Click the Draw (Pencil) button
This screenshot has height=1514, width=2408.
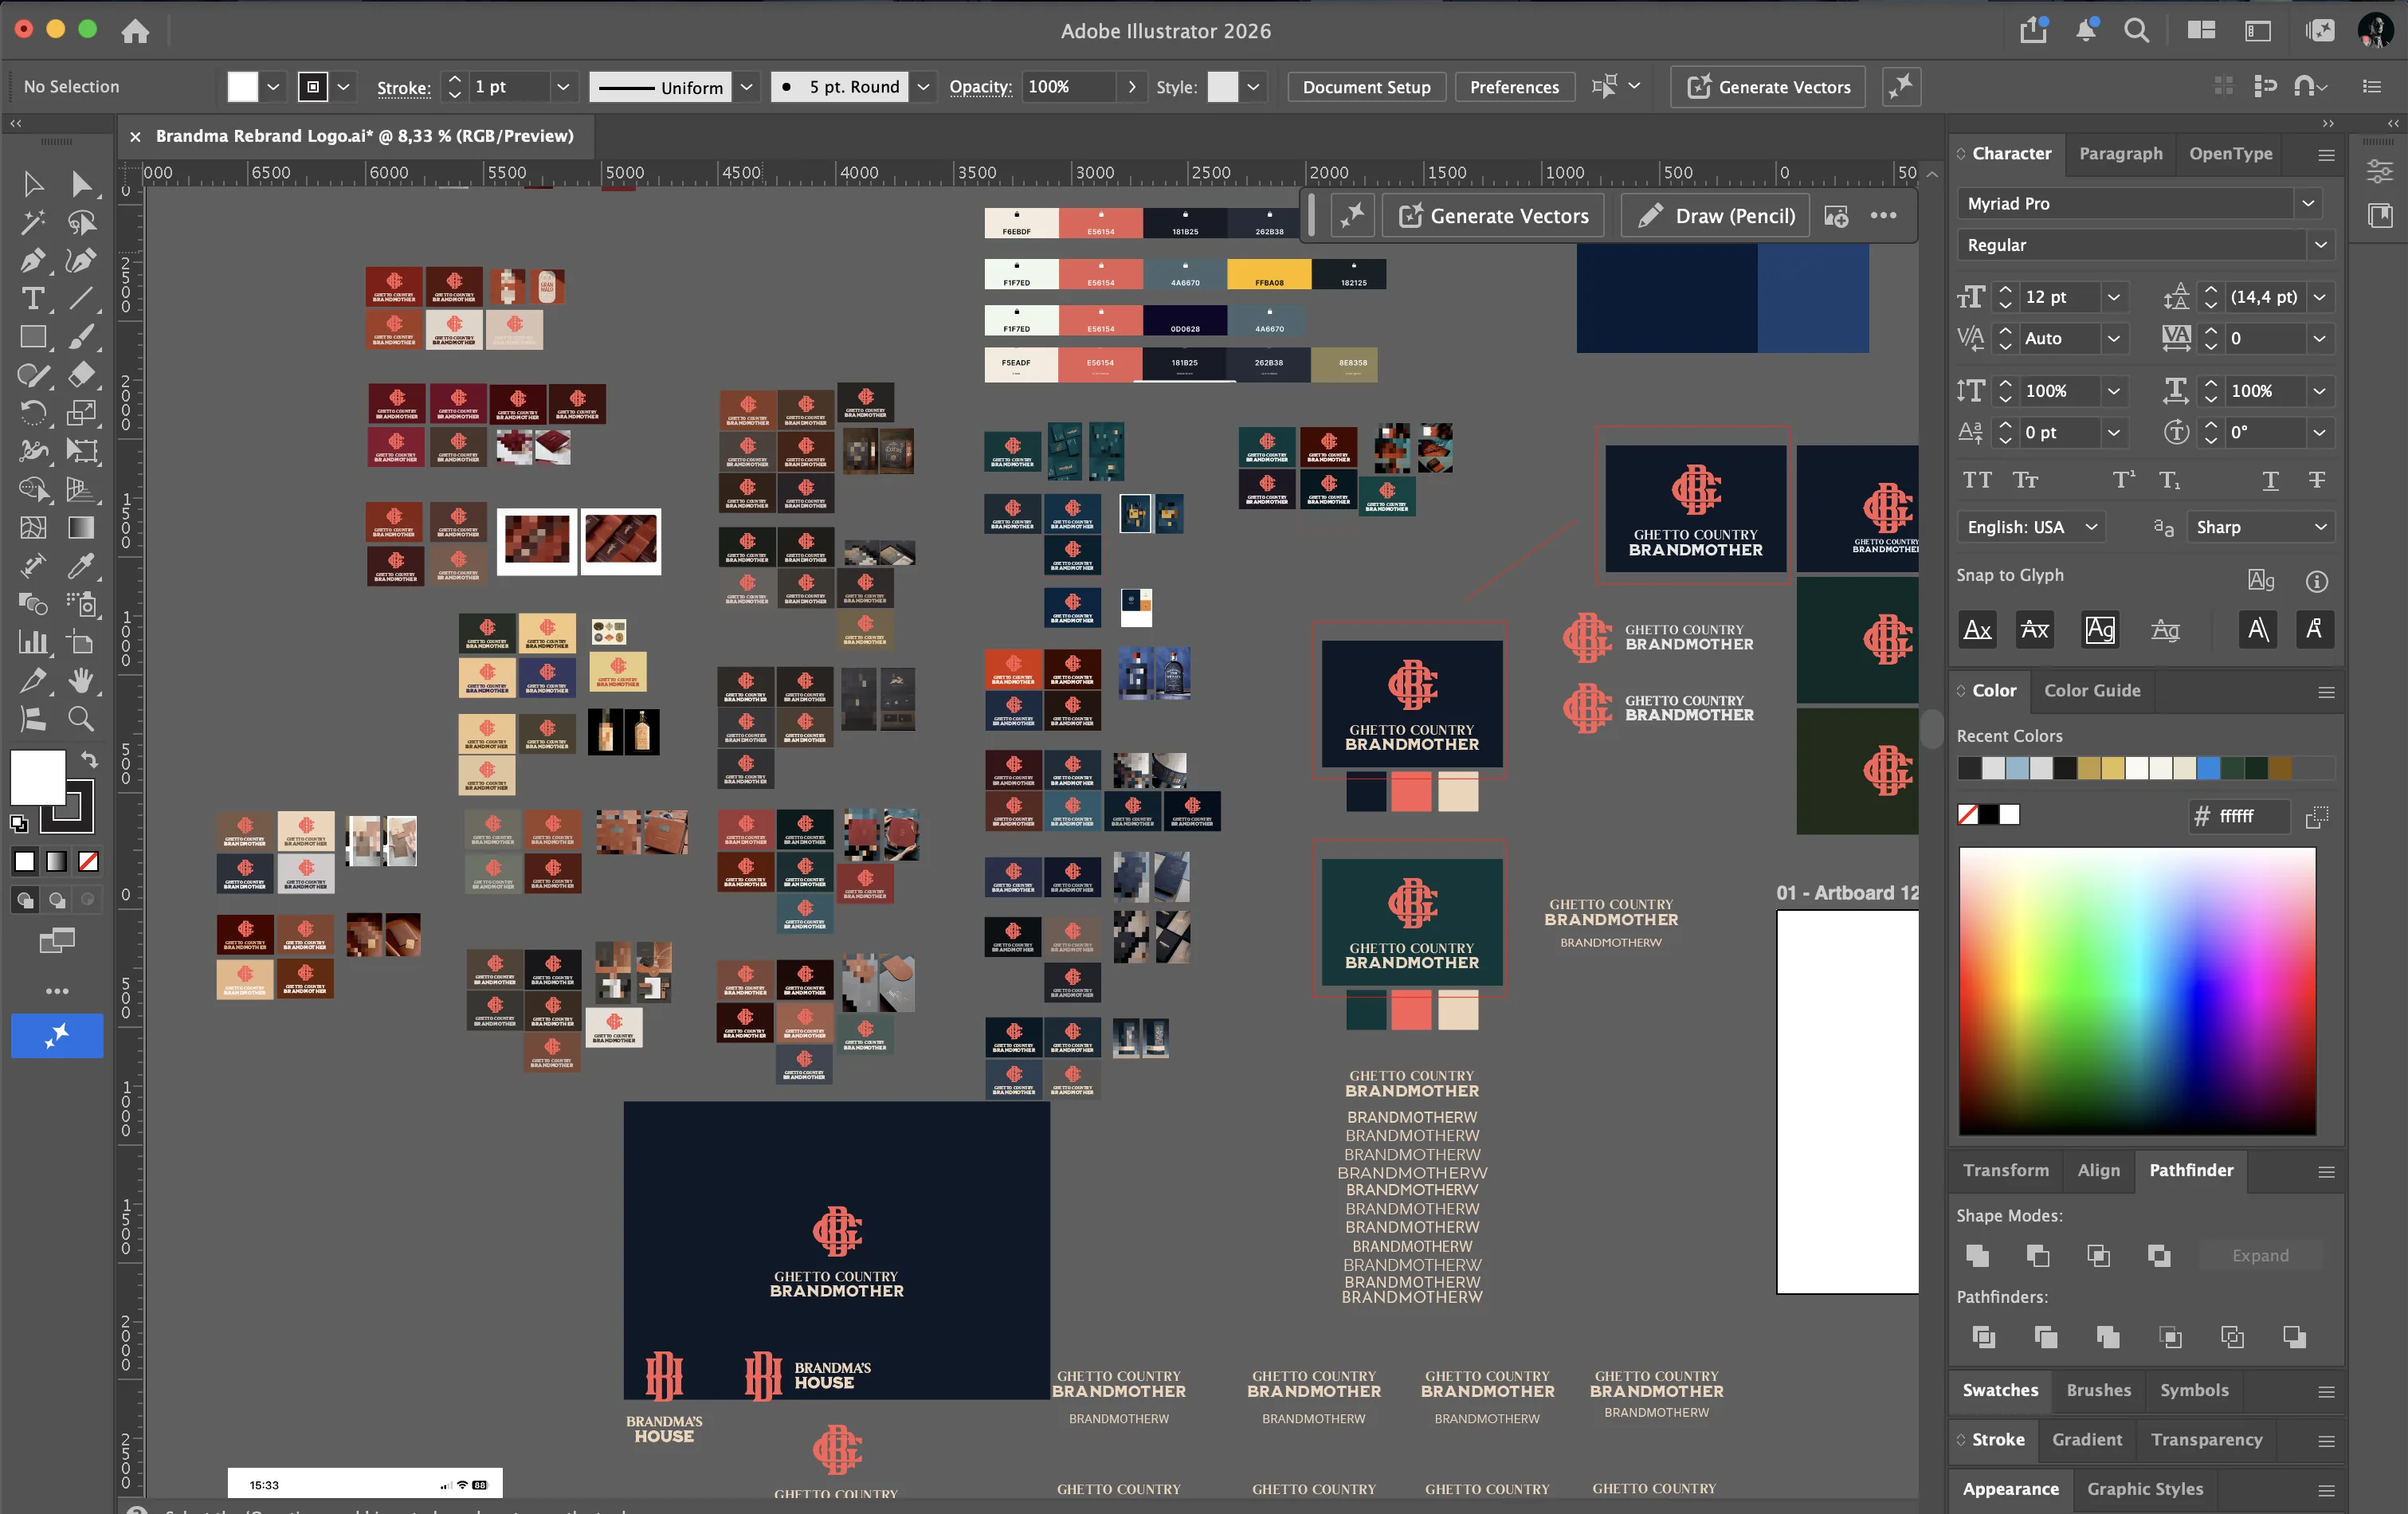click(x=1716, y=216)
